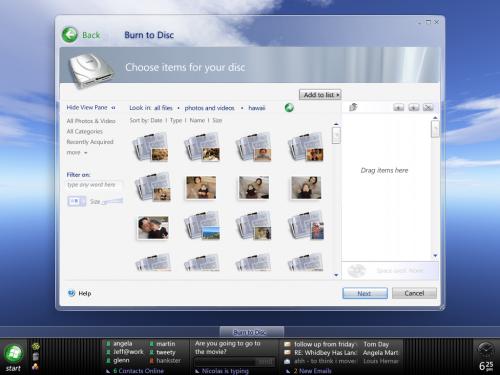Image resolution: width=500 pixels, height=375 pixels.
Task: Sort items by Date
Action: [x=156, y=120]
